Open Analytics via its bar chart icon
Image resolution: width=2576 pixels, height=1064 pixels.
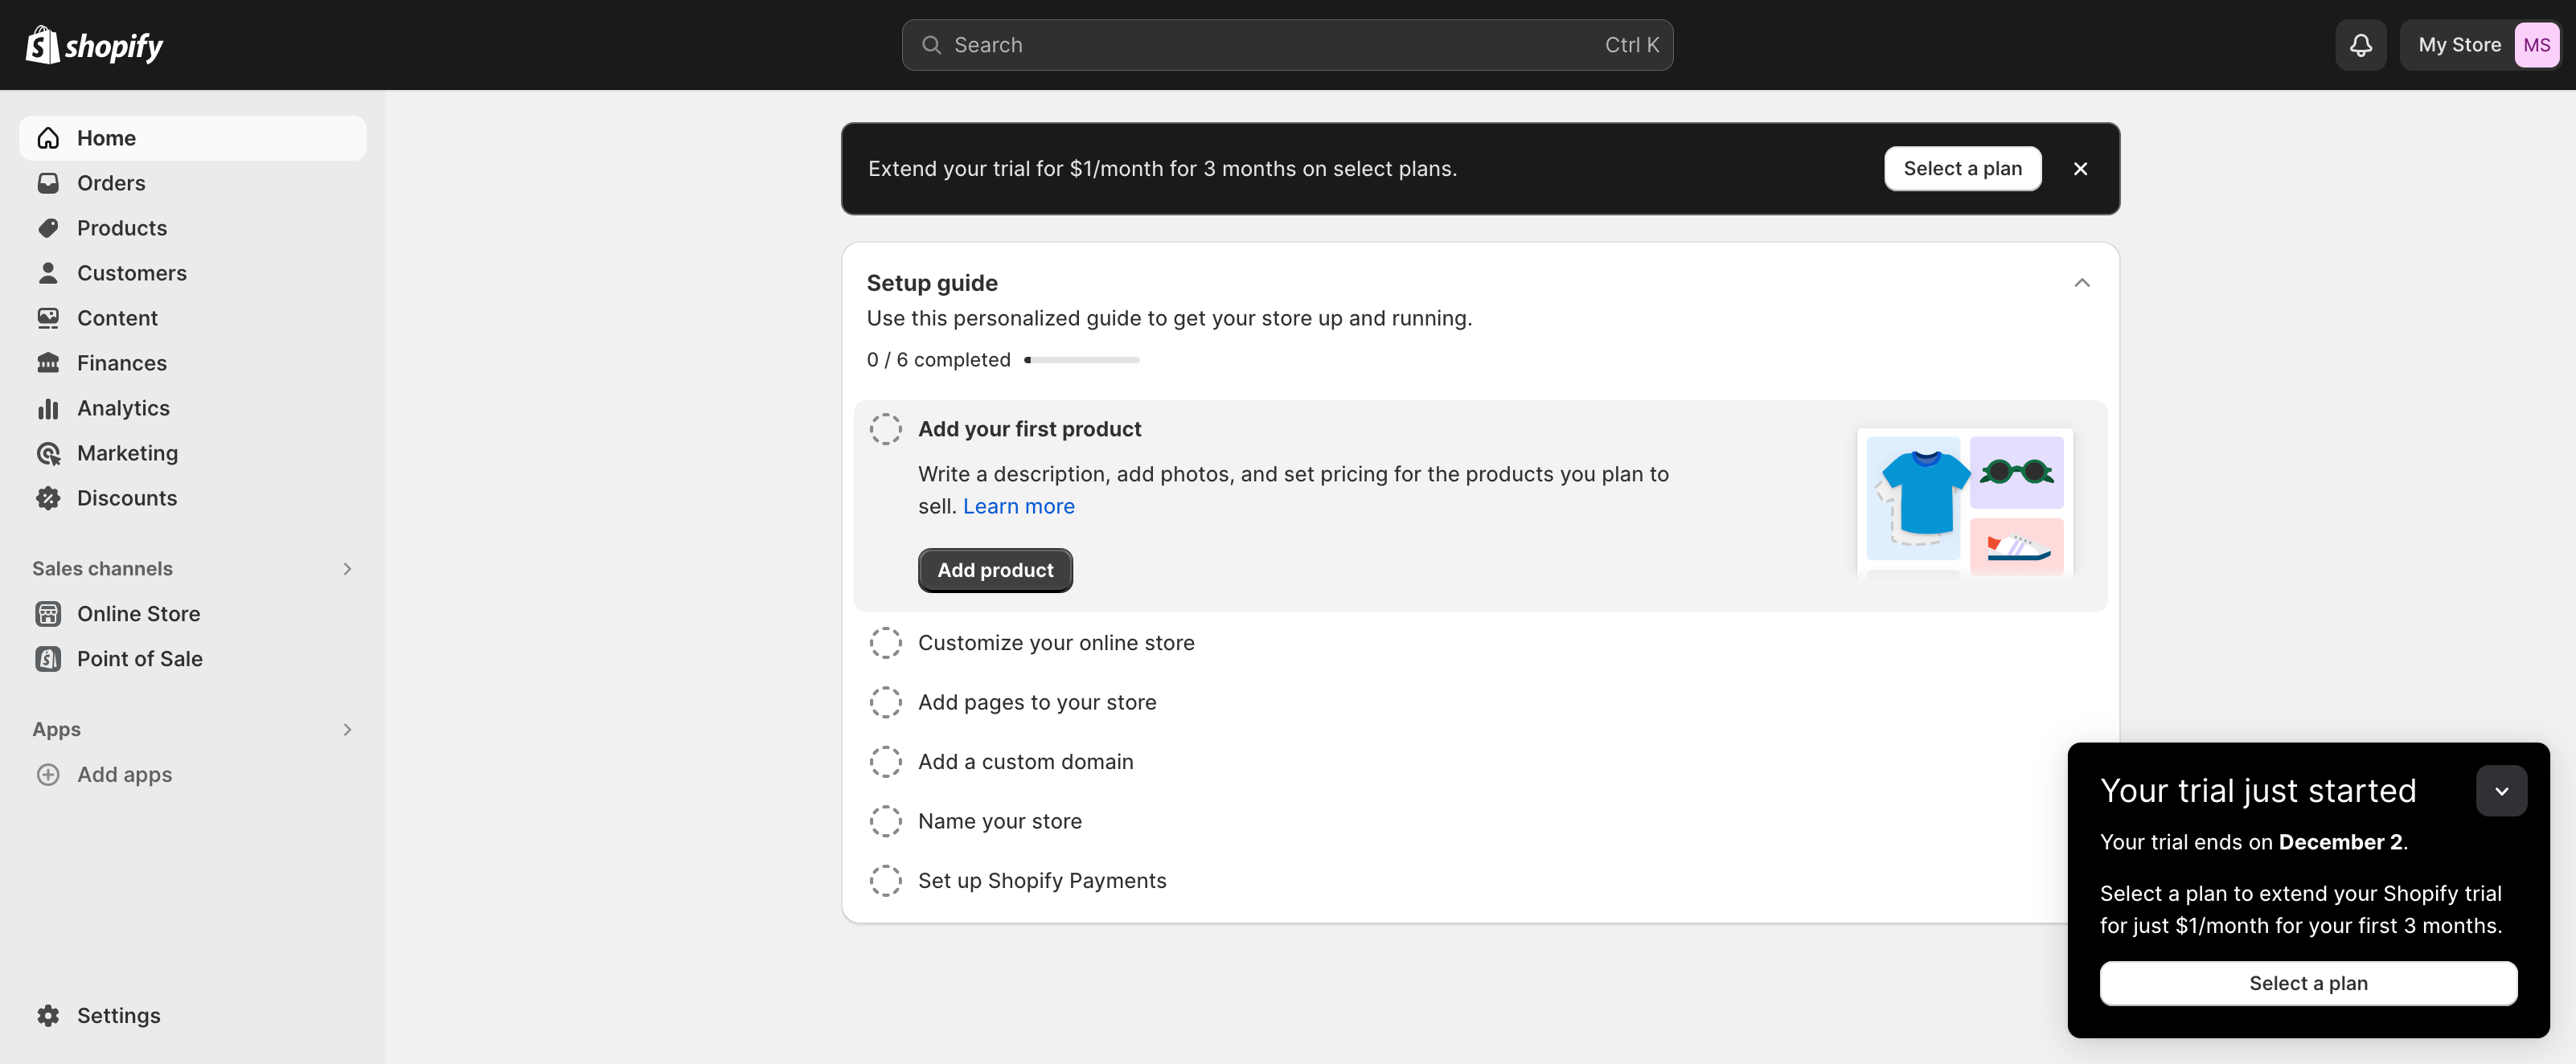(49, 408)
